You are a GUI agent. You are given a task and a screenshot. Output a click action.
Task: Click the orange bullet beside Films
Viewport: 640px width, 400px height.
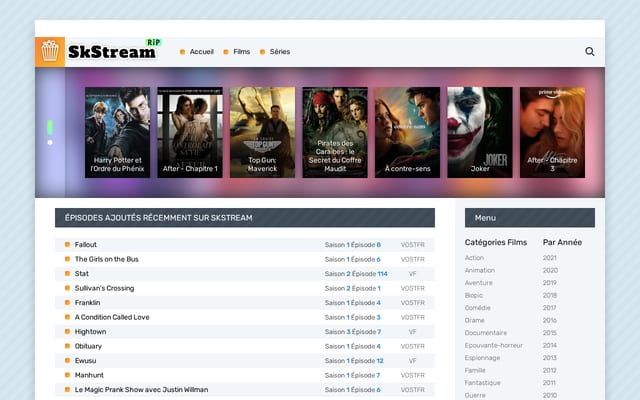[x=226, y=52]
